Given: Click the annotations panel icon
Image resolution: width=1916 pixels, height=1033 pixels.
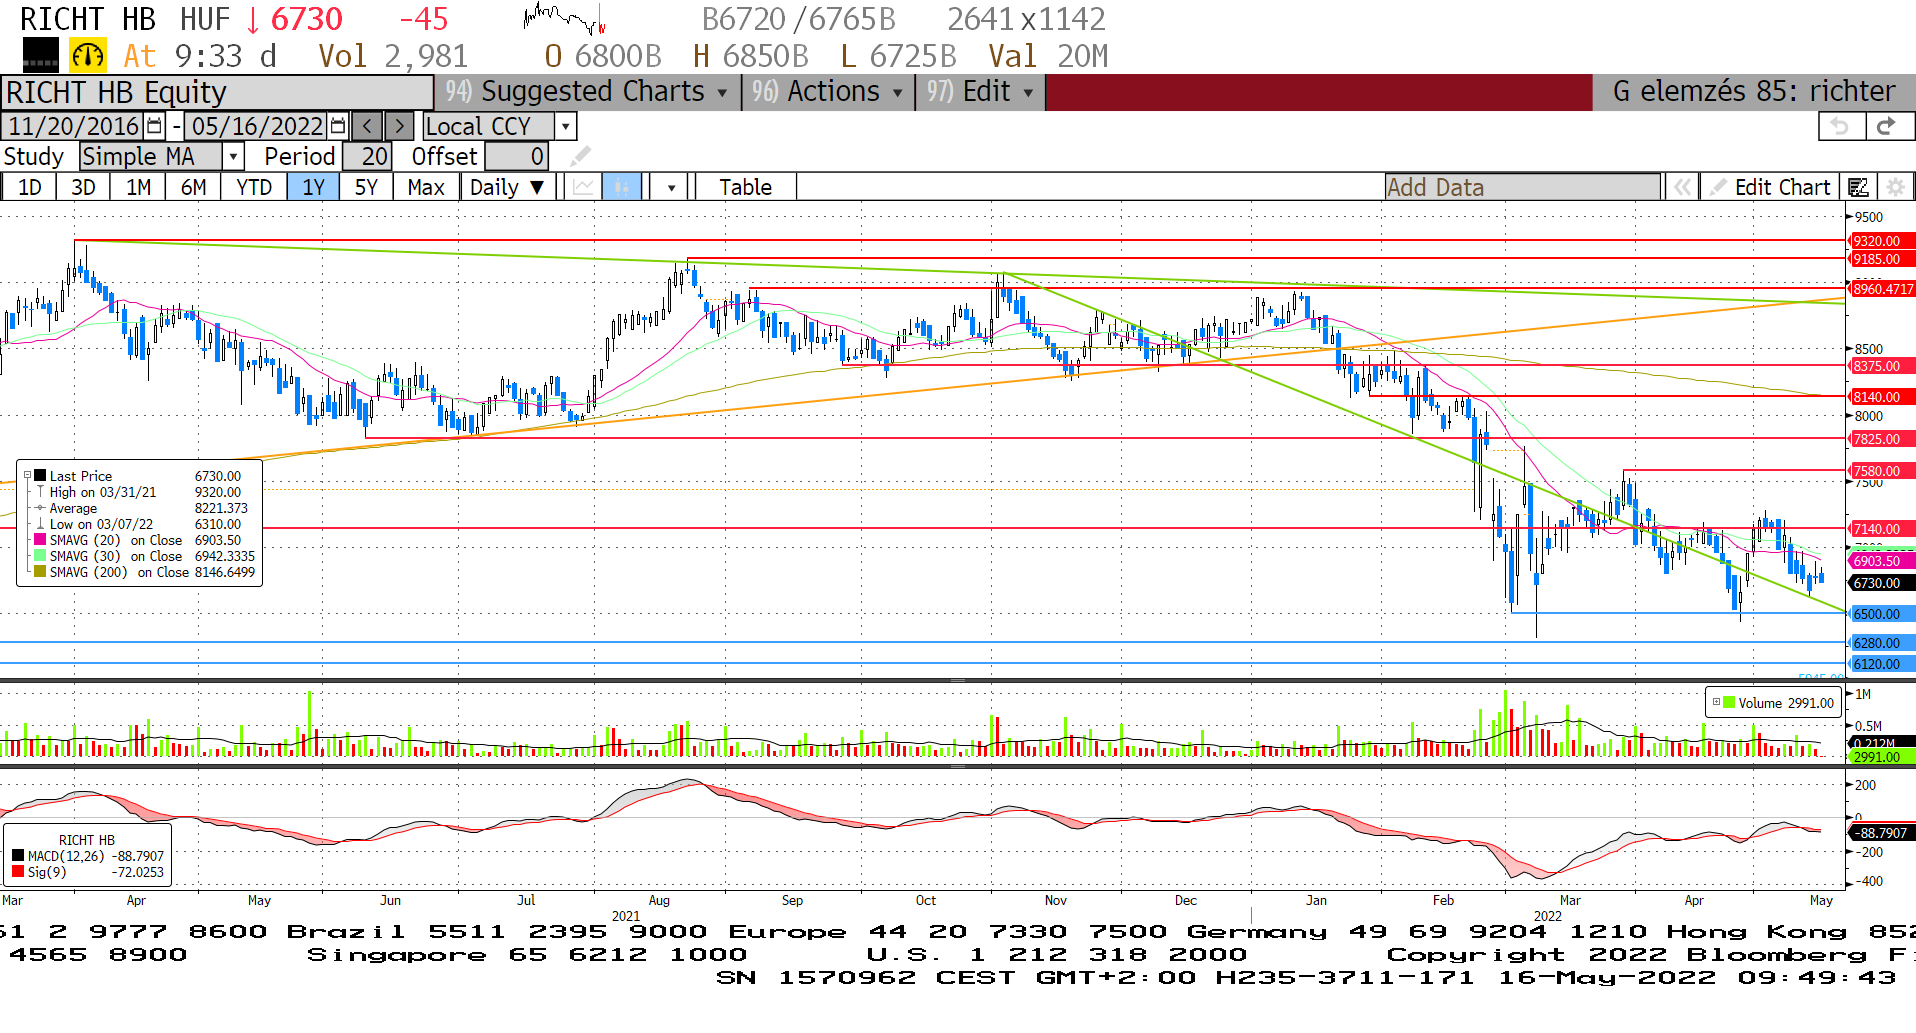Looking at the screenshot, I should point(1858,187).
